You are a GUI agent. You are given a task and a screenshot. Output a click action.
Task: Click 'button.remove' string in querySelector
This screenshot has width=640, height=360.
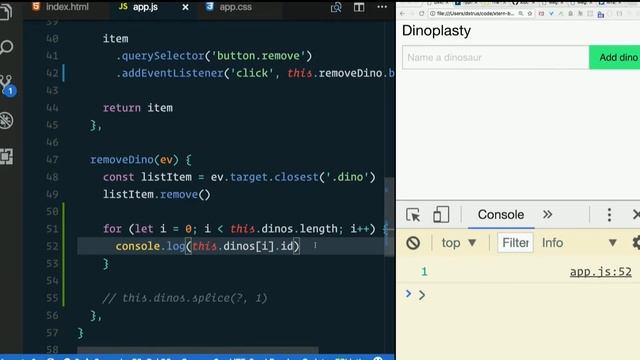pyautogui.click(x=261, y=56)
